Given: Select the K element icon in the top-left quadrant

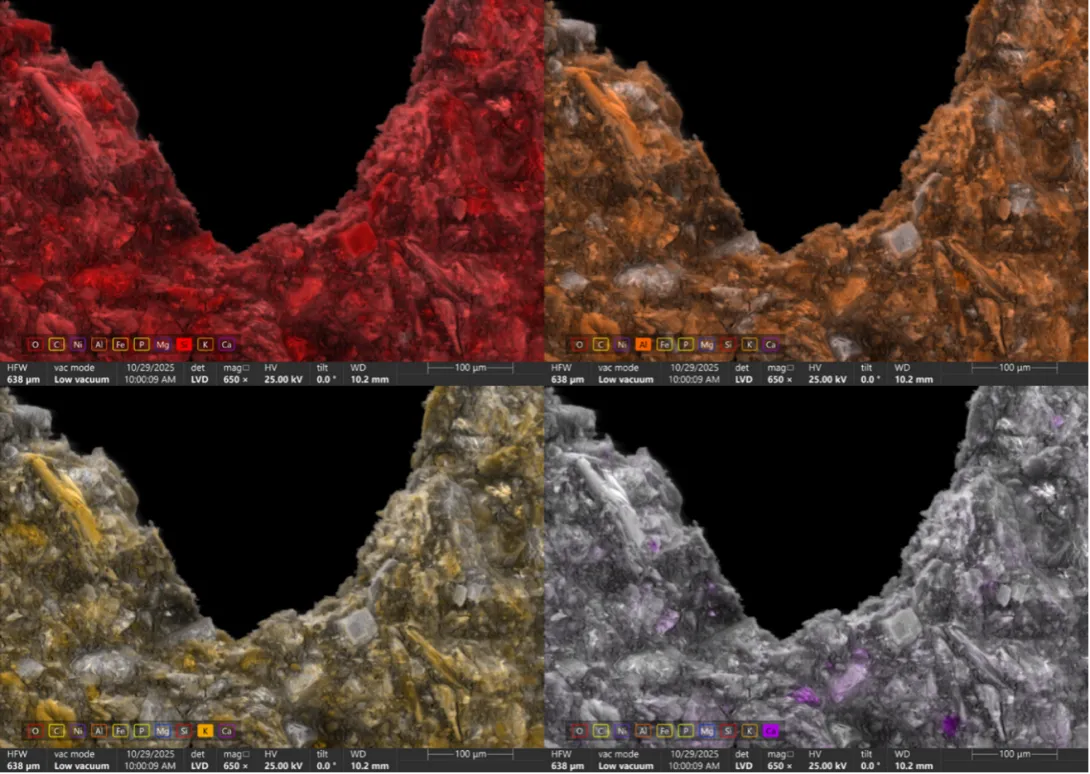Looking at the screenshot, I should click(x=205, y=344).
